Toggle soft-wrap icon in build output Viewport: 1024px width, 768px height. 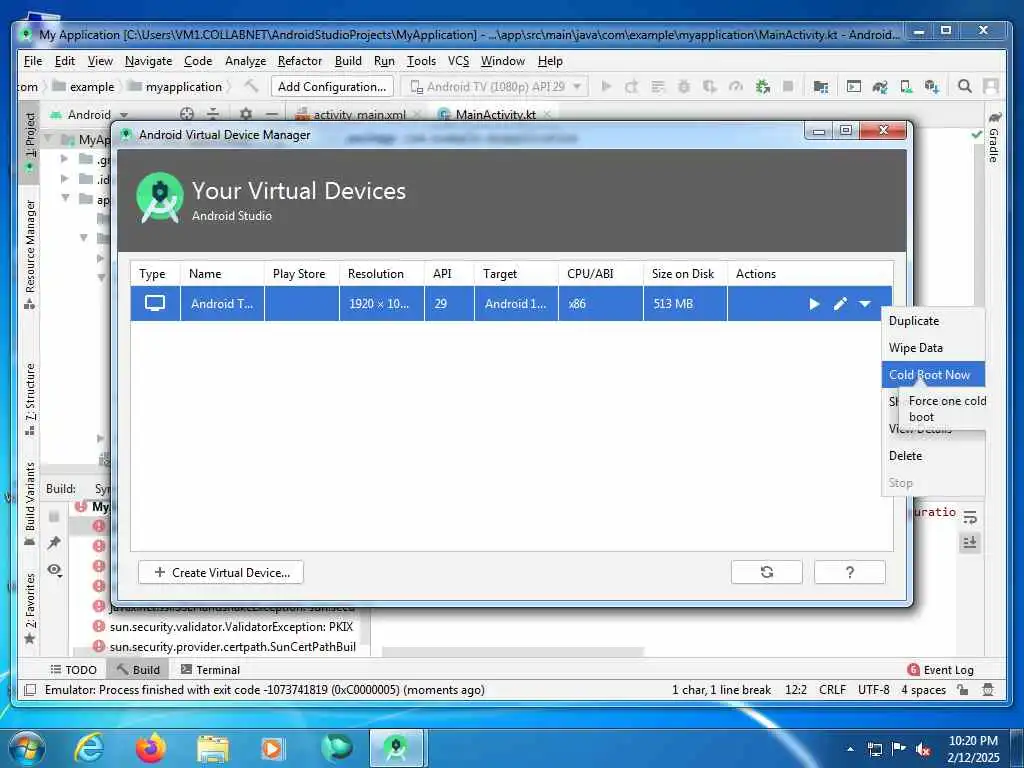(x=970, y=517)
